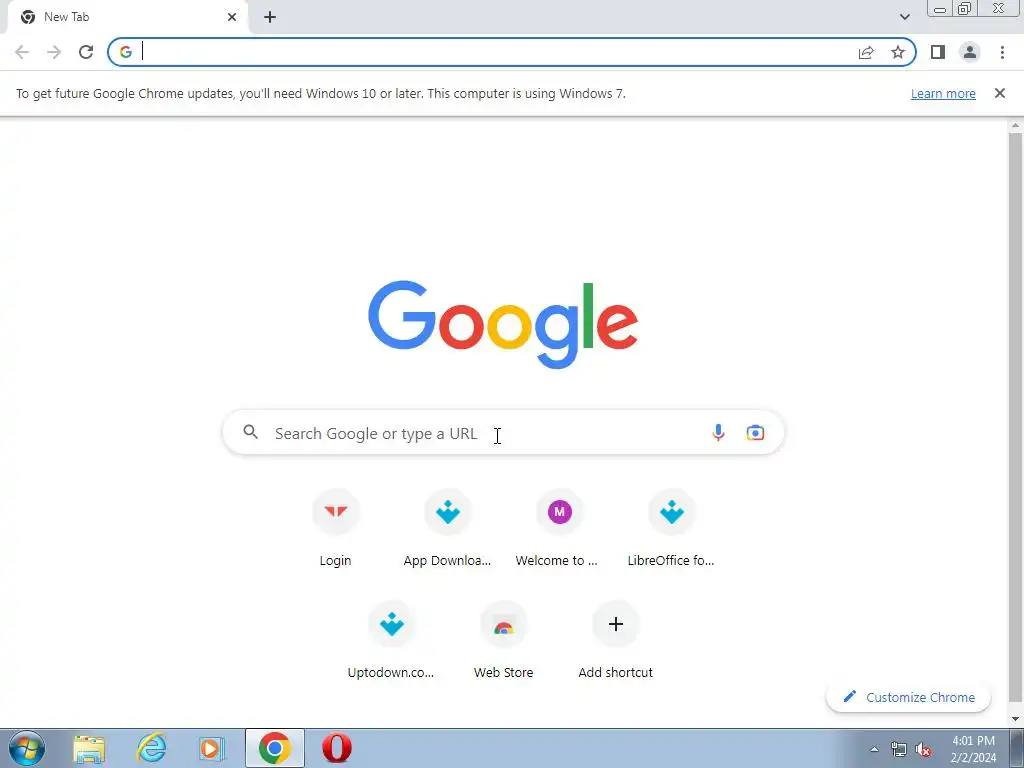This screenshot has height=768, width=1024.
Task: Start voice search with the microphone icon
Action: coord(718,432)
